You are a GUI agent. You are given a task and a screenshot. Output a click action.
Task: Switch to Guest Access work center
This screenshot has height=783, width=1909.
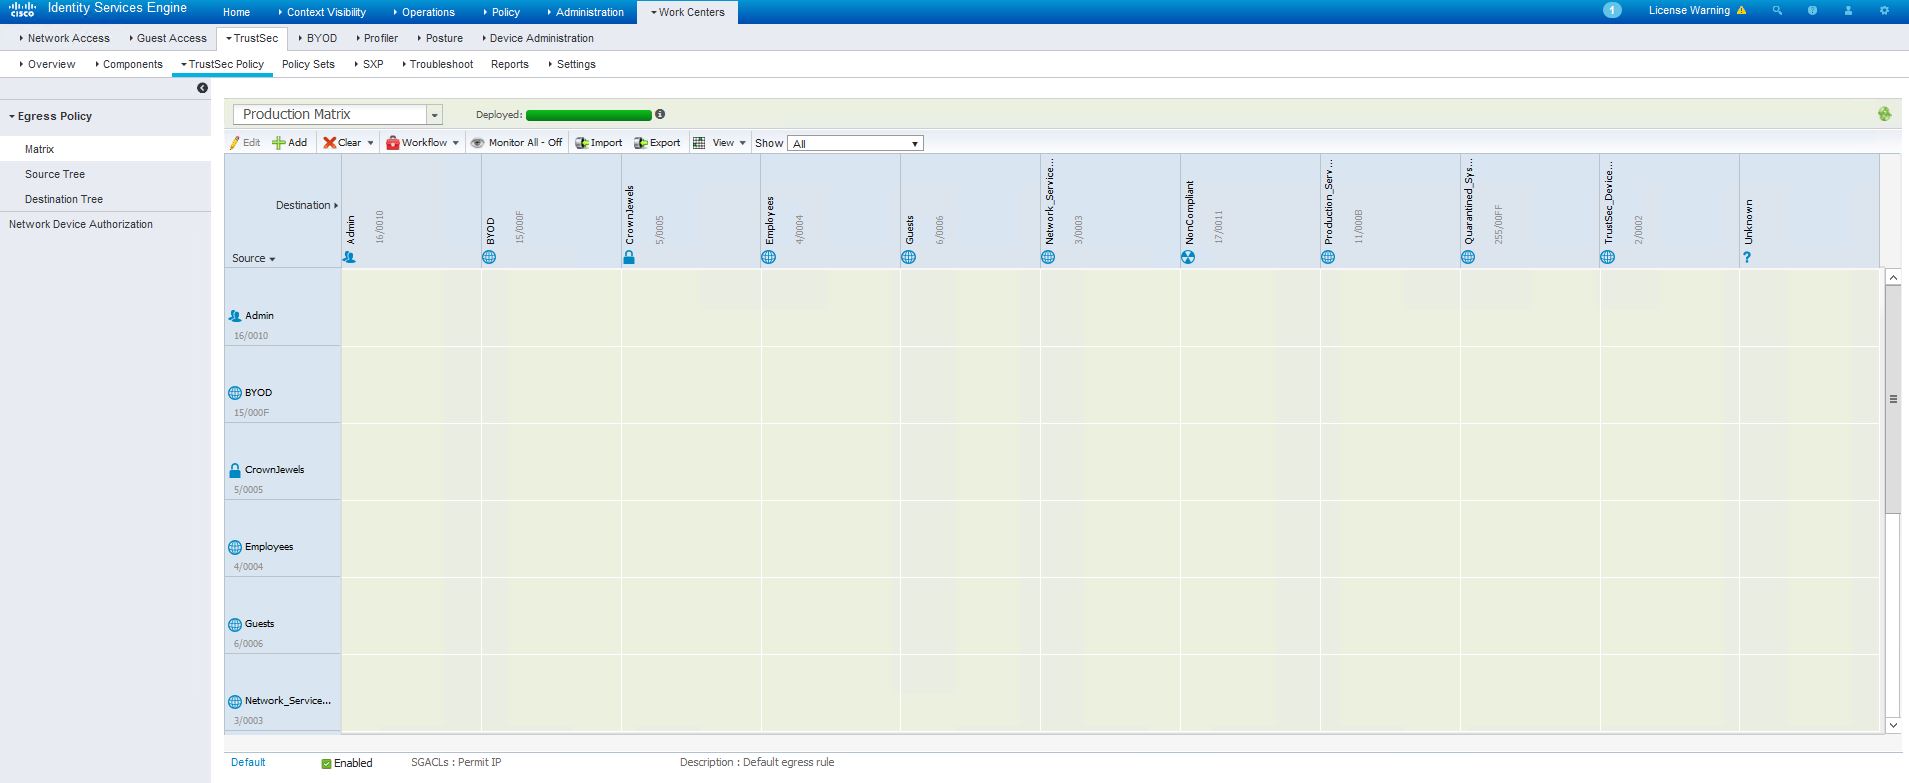click(168, 38)
